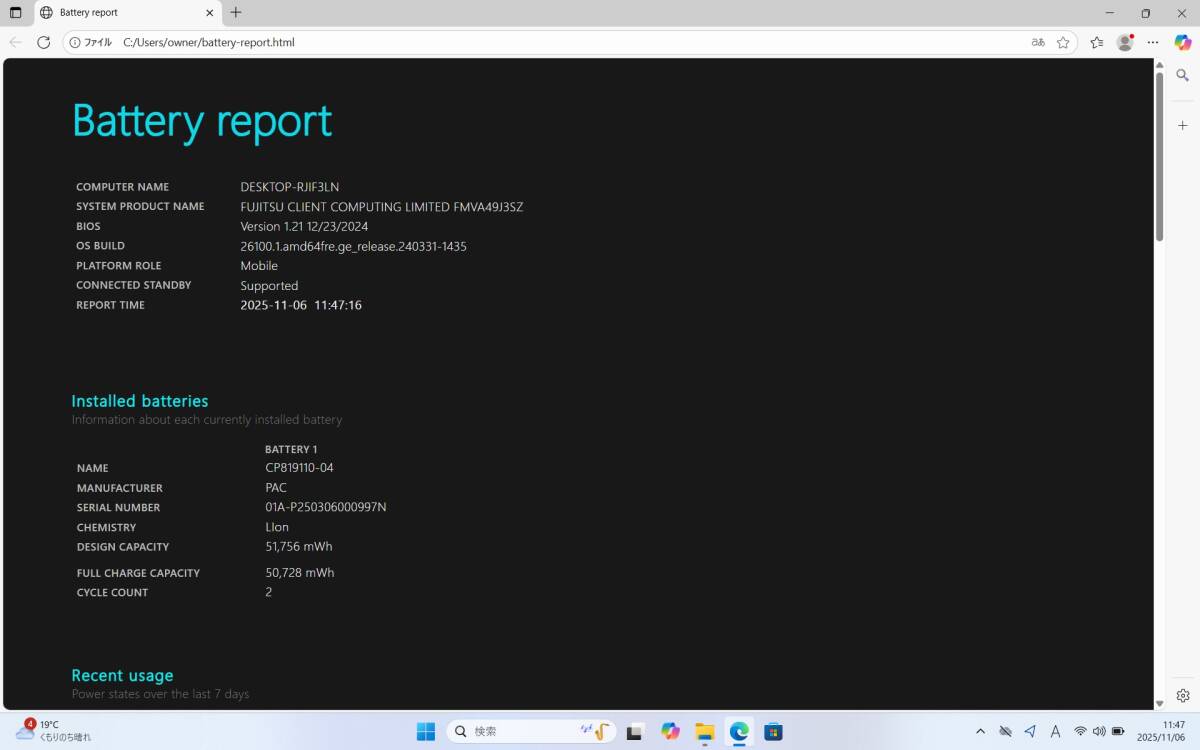Select the Battery report tab

click(128, 13)
